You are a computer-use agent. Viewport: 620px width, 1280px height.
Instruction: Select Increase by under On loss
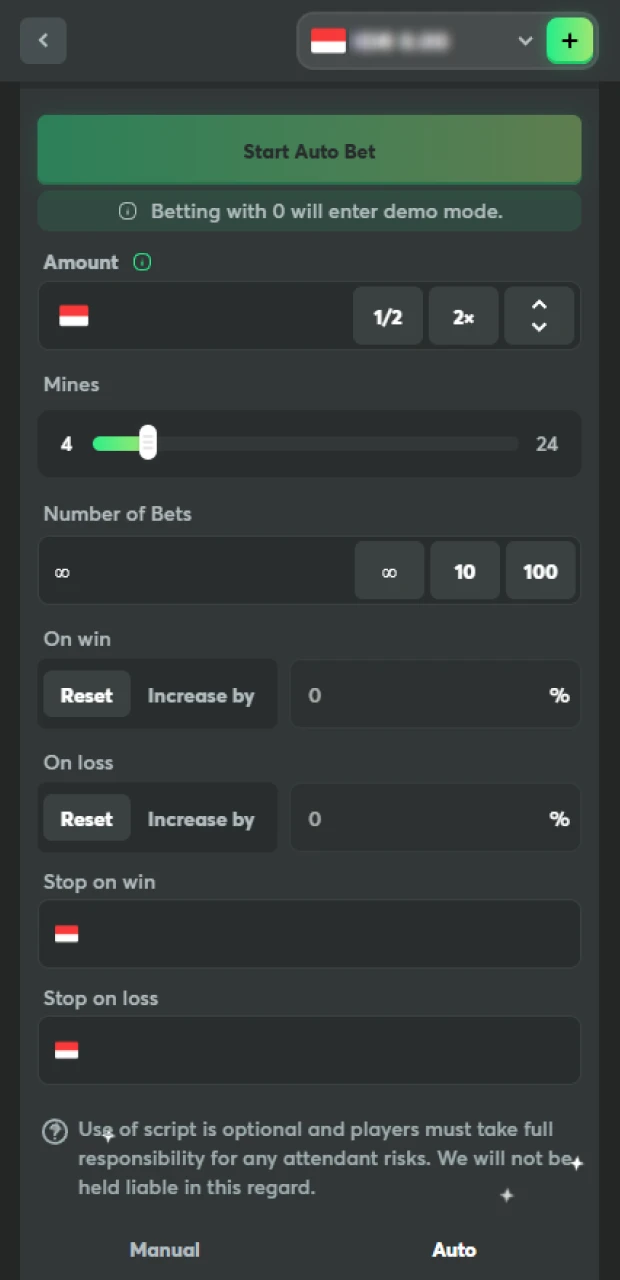tap(201, 818)
